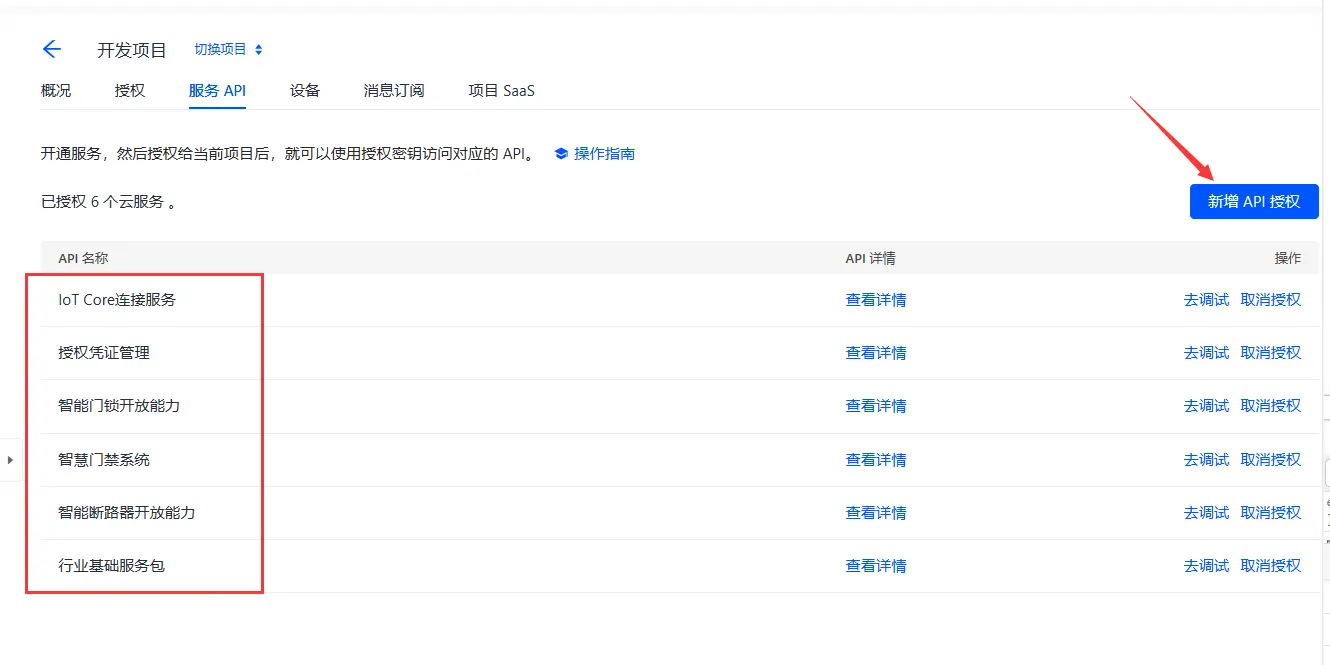Open the 操作指南 link
Image resolution: width=1330 pixels, height=665 pixels.
click(x=604, y=154)
